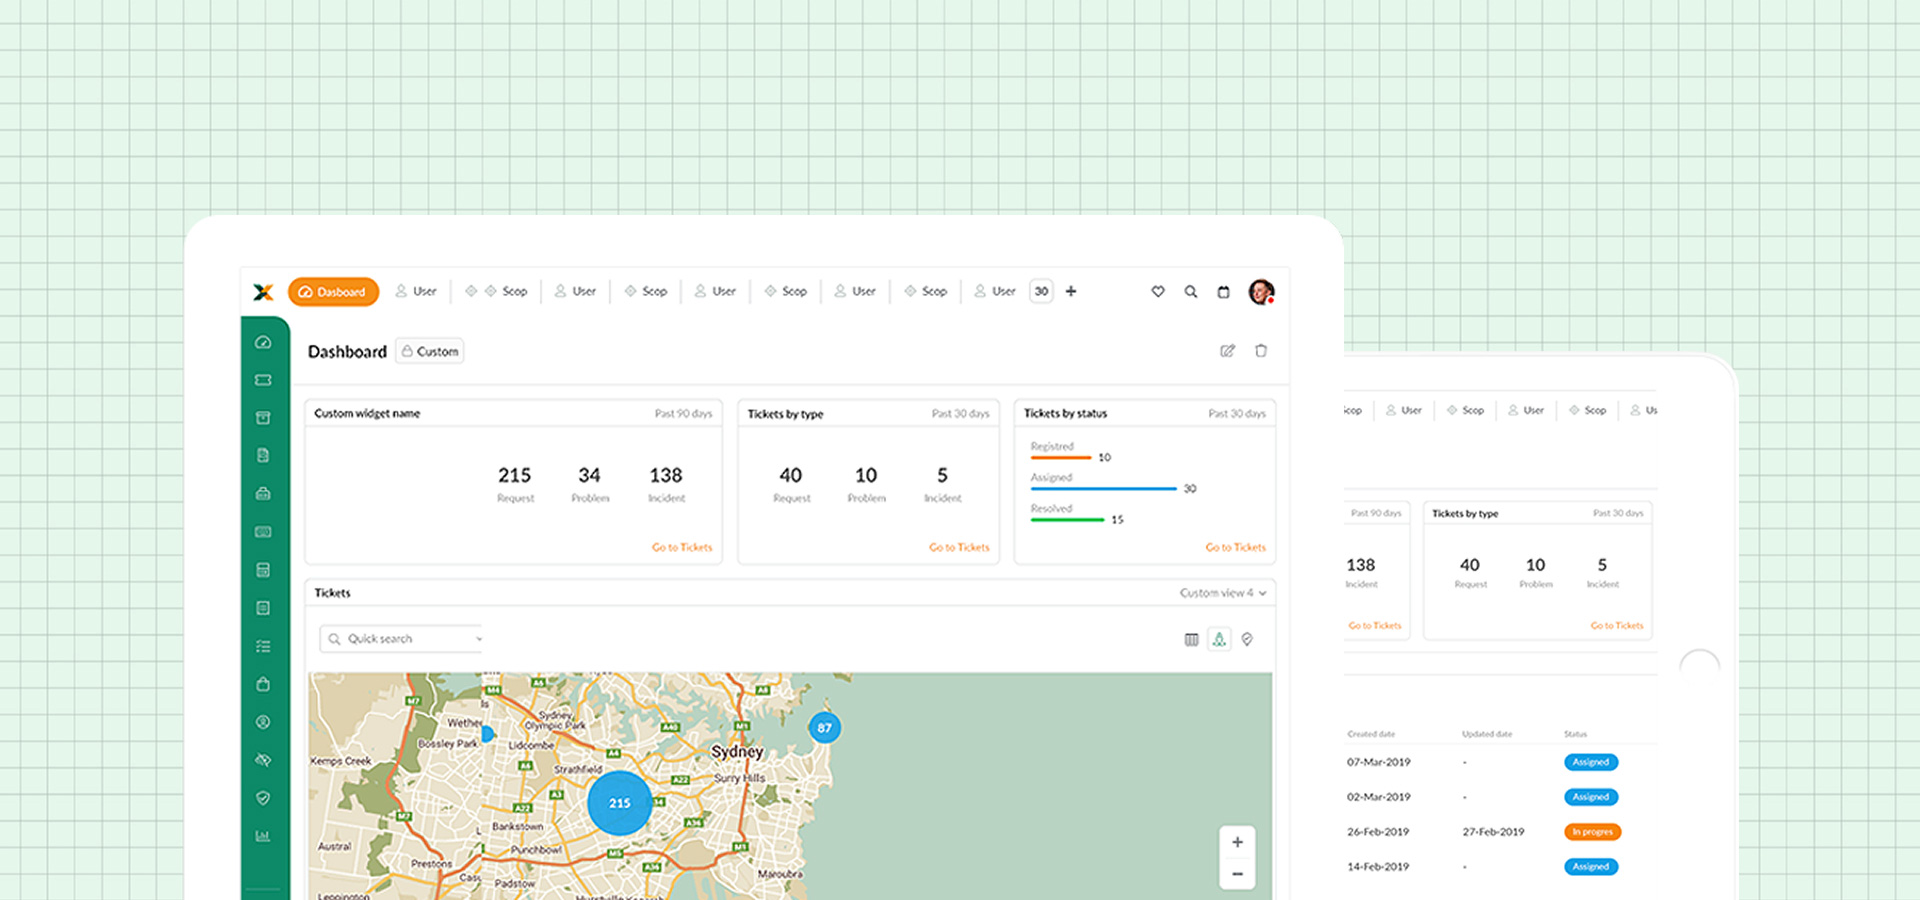Image resolution: width=1920 pixels, height=900 pixels.
Task: Click the search magnifier in top bar
Action: click(x=1191, y=292)
